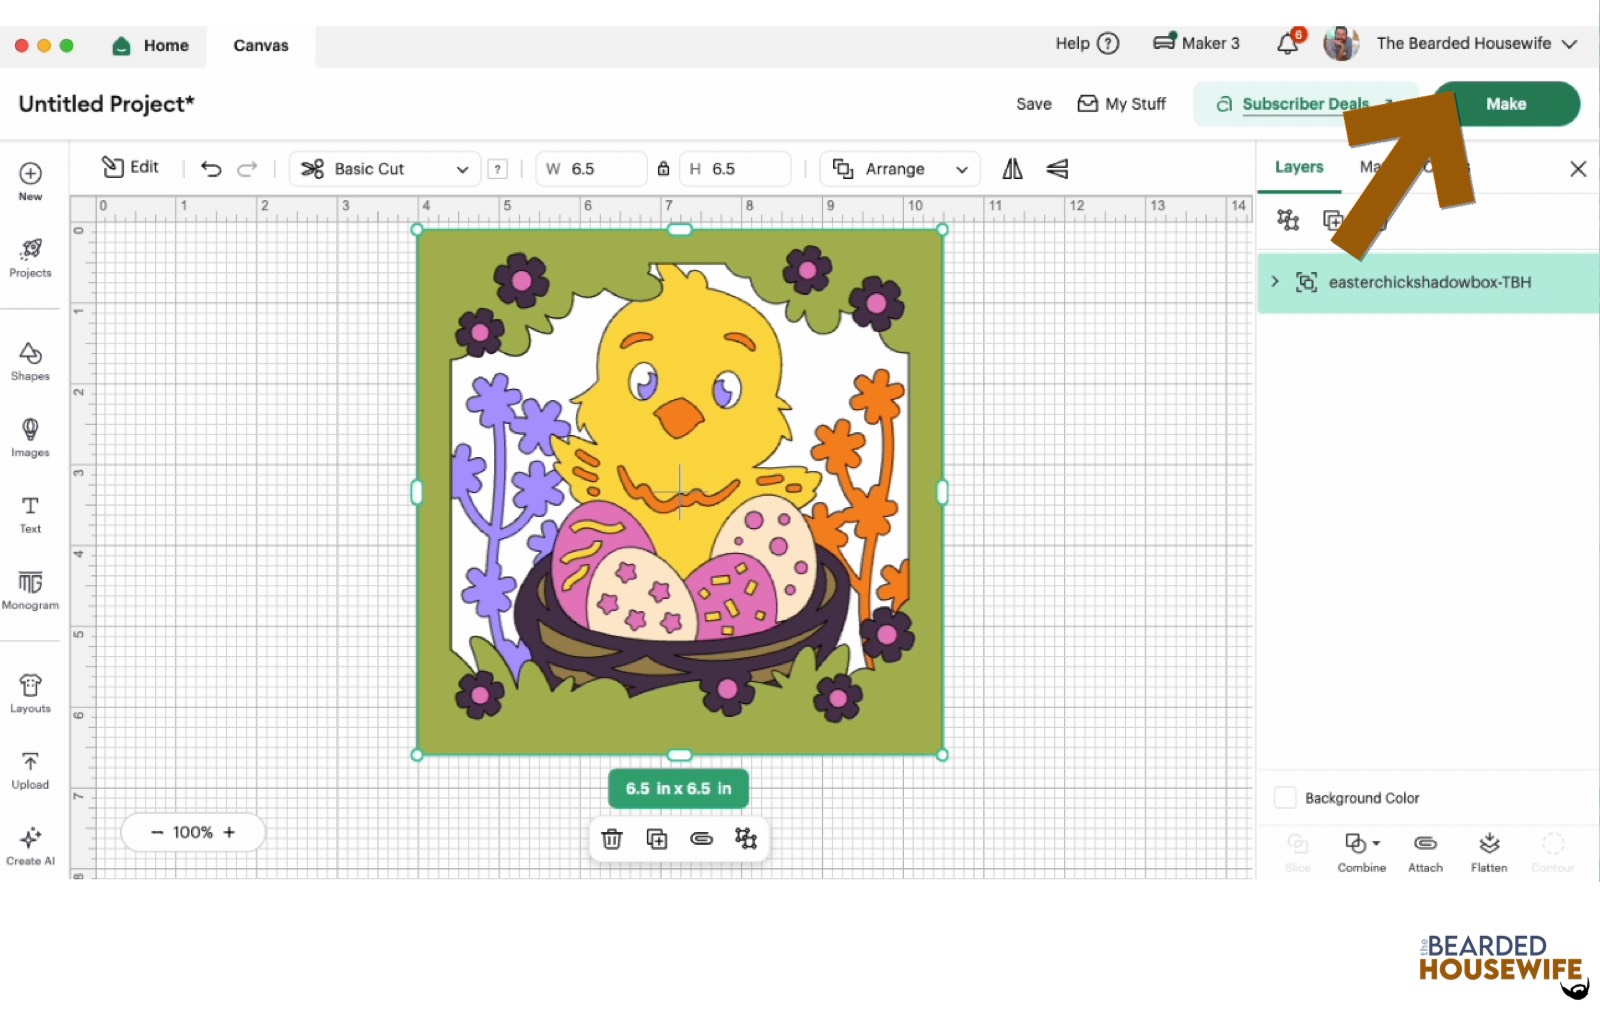Delete selection with trash icon
Screen dimensions: 1600x1017
(612, 839)
